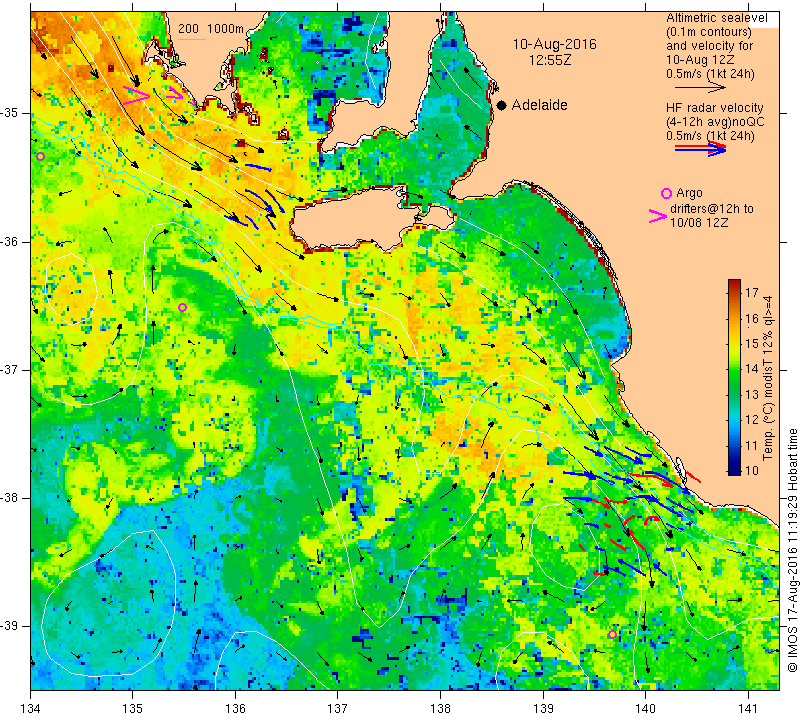Click longitude axis label '139'

coord(543,709)
